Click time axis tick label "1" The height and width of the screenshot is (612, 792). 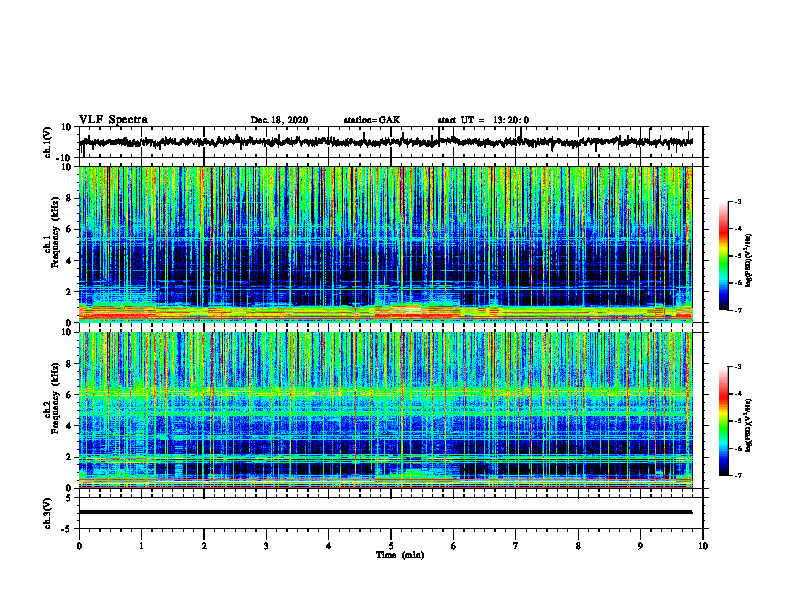coord(141,546)
